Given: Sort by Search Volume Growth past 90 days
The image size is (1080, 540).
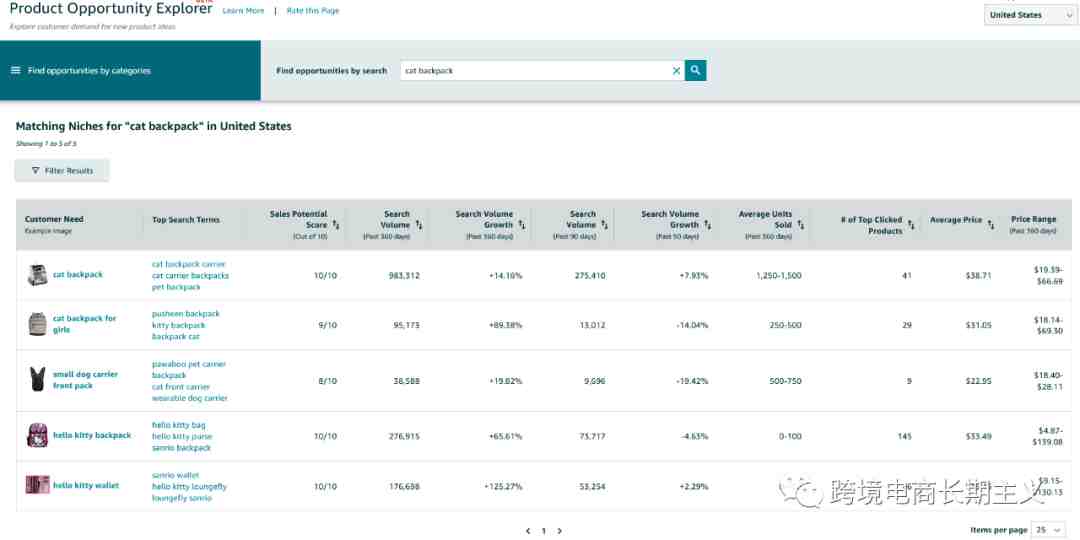Looking at the screenshot, I should click(x=707, y=225).
